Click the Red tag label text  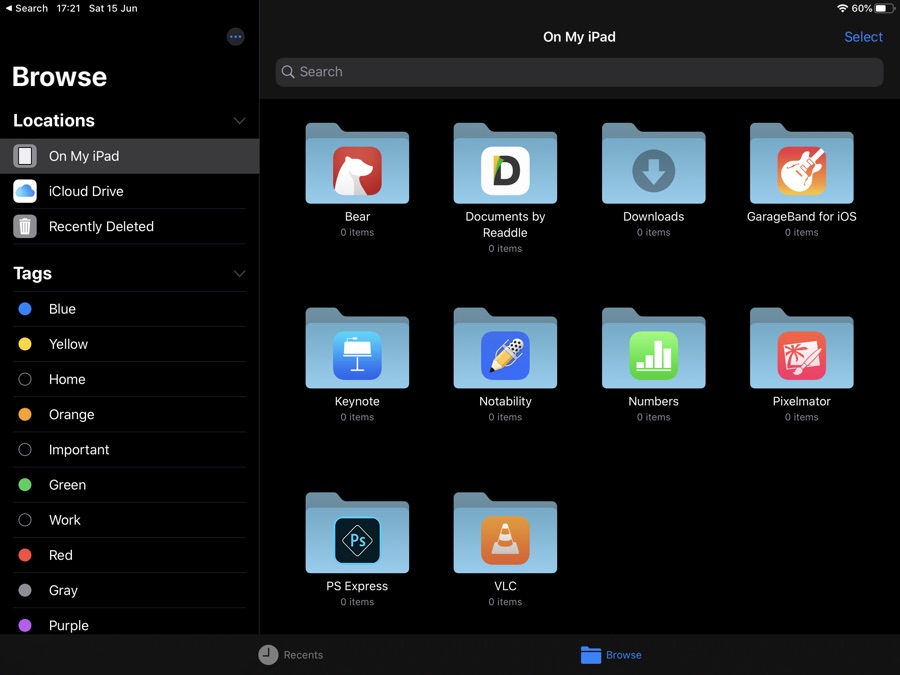[x=60, y=555]
